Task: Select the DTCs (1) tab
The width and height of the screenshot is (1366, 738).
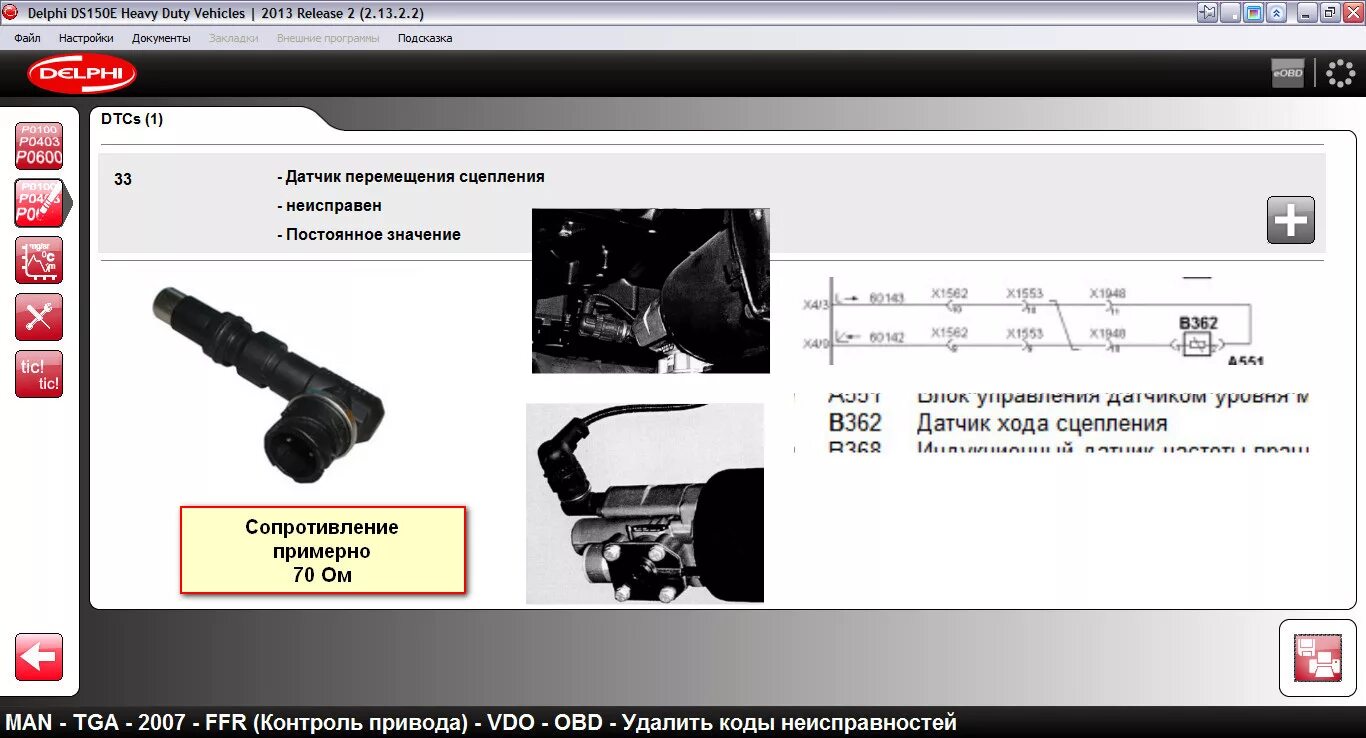Action: [x=132, y=119]
